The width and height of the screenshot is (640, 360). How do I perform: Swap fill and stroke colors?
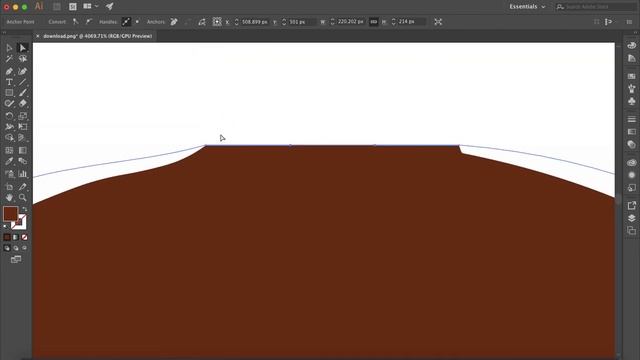24,209
